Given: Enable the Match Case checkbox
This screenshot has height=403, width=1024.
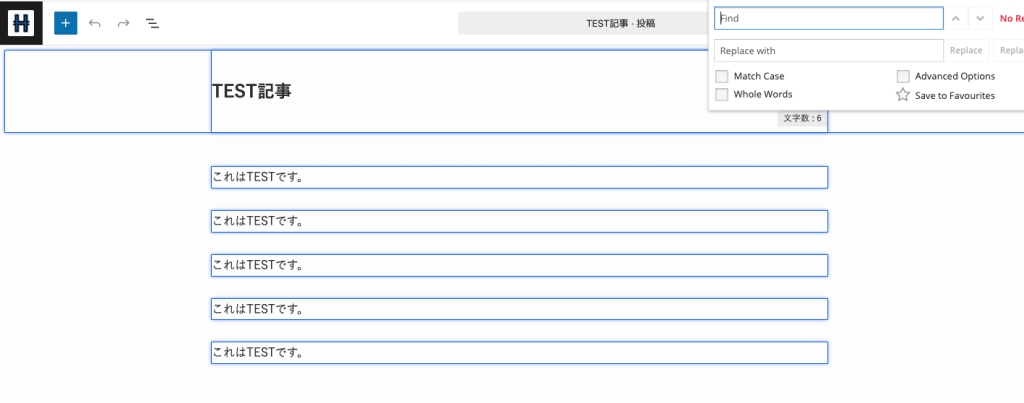Looking at the screenshot, I should coord(722,76).
